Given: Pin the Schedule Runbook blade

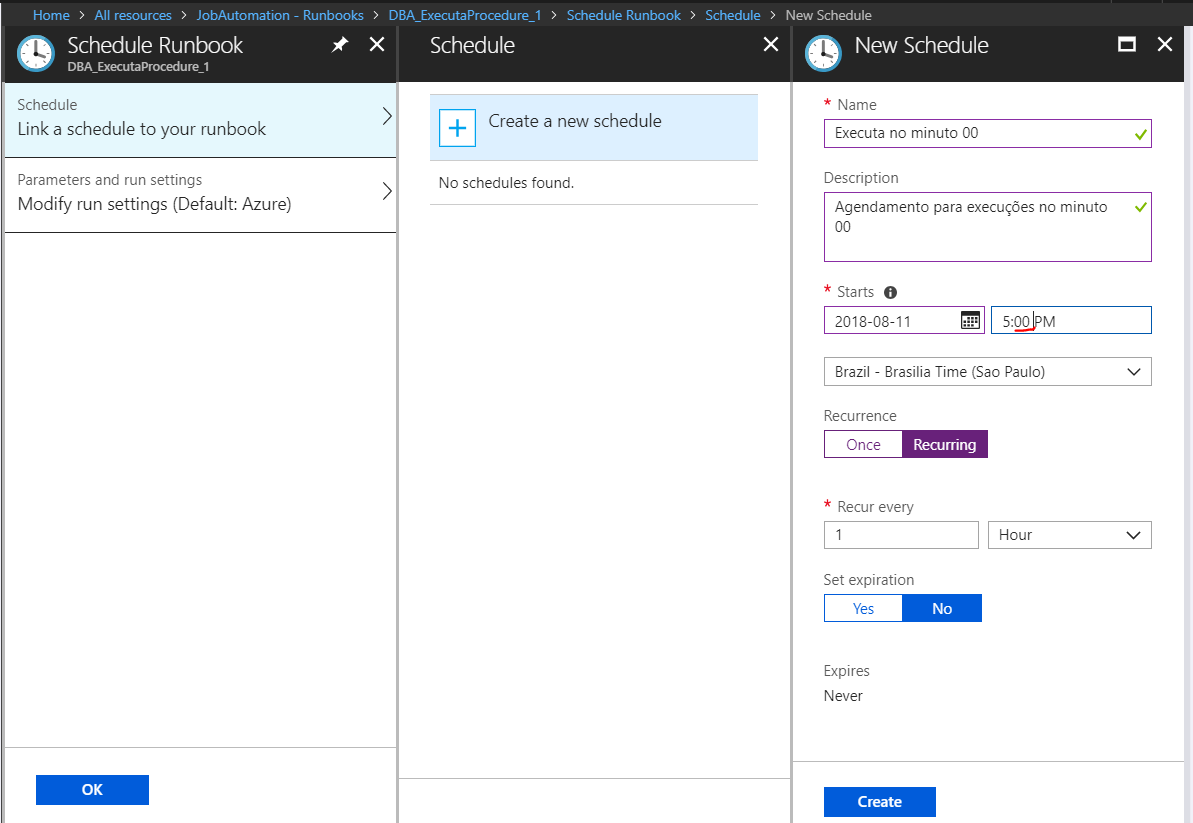Looking at the screenshot, I should pos(340,45).
